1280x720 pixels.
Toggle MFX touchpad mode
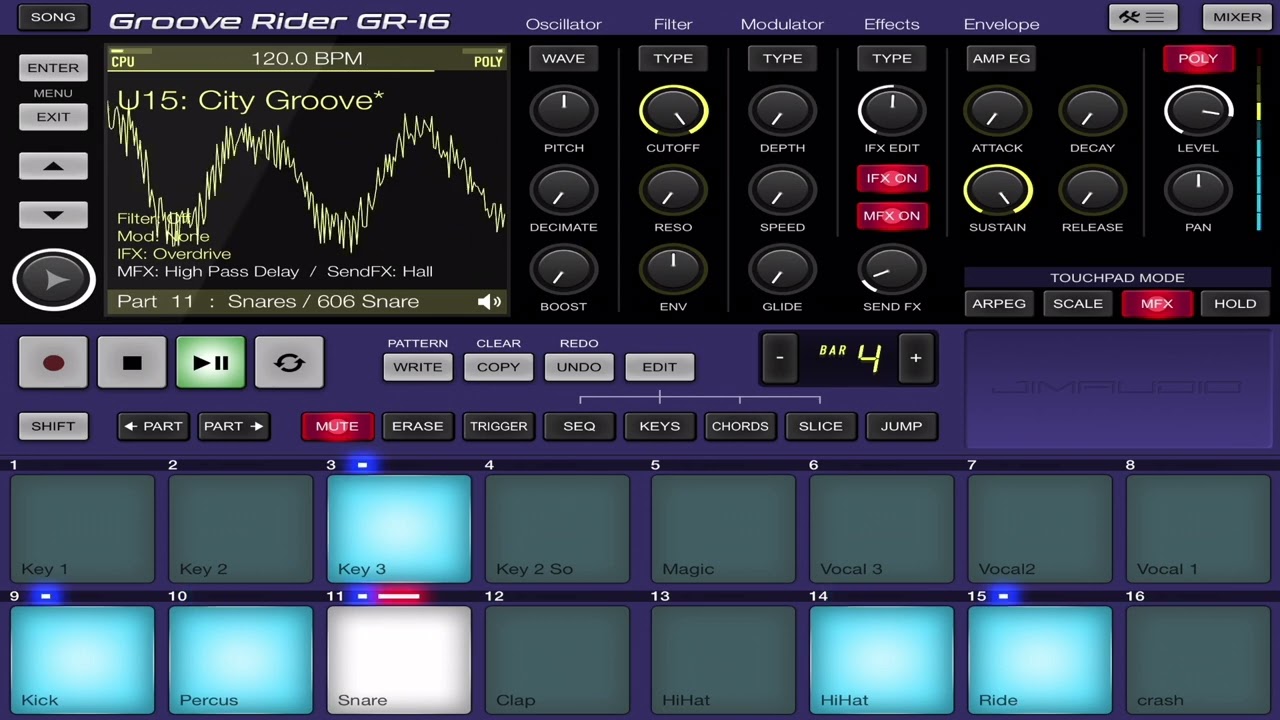(1157, 304)
